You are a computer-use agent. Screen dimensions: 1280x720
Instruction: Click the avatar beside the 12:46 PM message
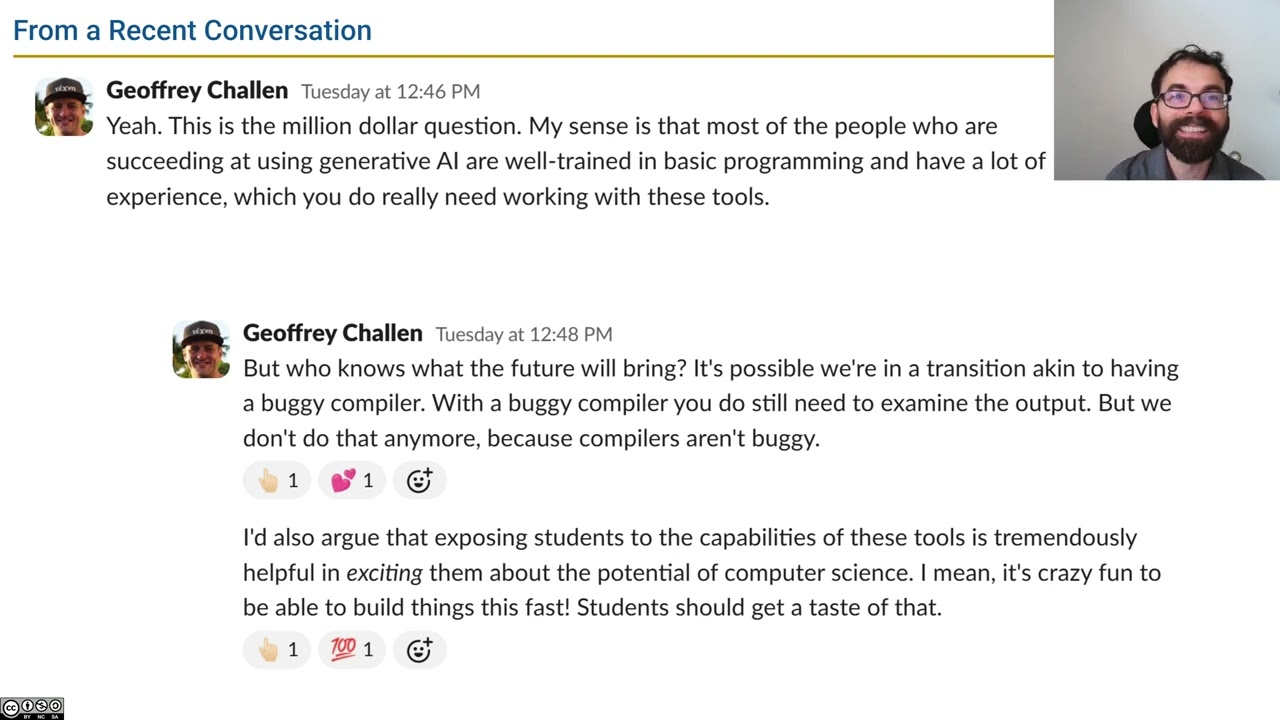(64, 106)
